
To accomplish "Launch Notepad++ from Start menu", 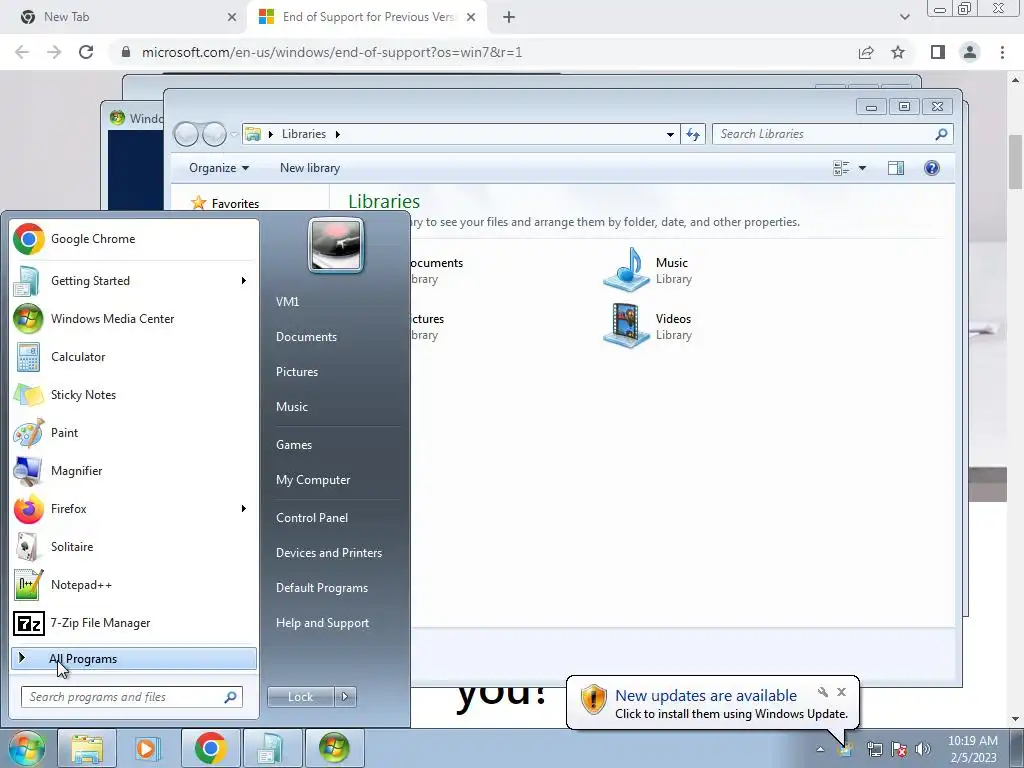I will pos(134,584).
